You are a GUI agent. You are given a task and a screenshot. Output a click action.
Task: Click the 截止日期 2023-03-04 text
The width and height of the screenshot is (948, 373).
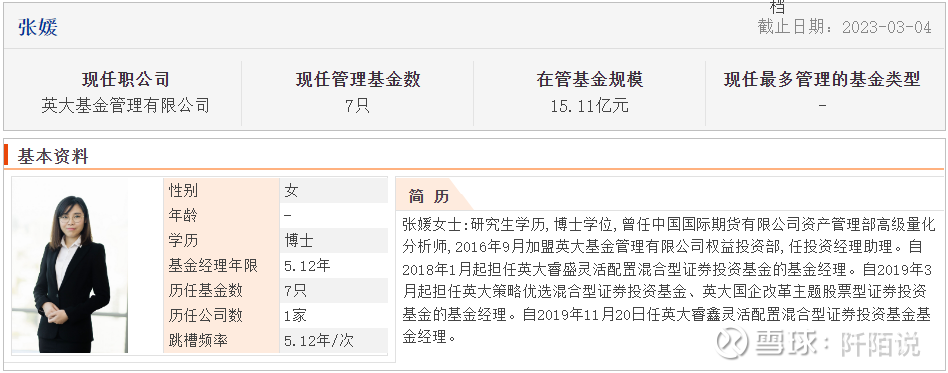point(845,27)
